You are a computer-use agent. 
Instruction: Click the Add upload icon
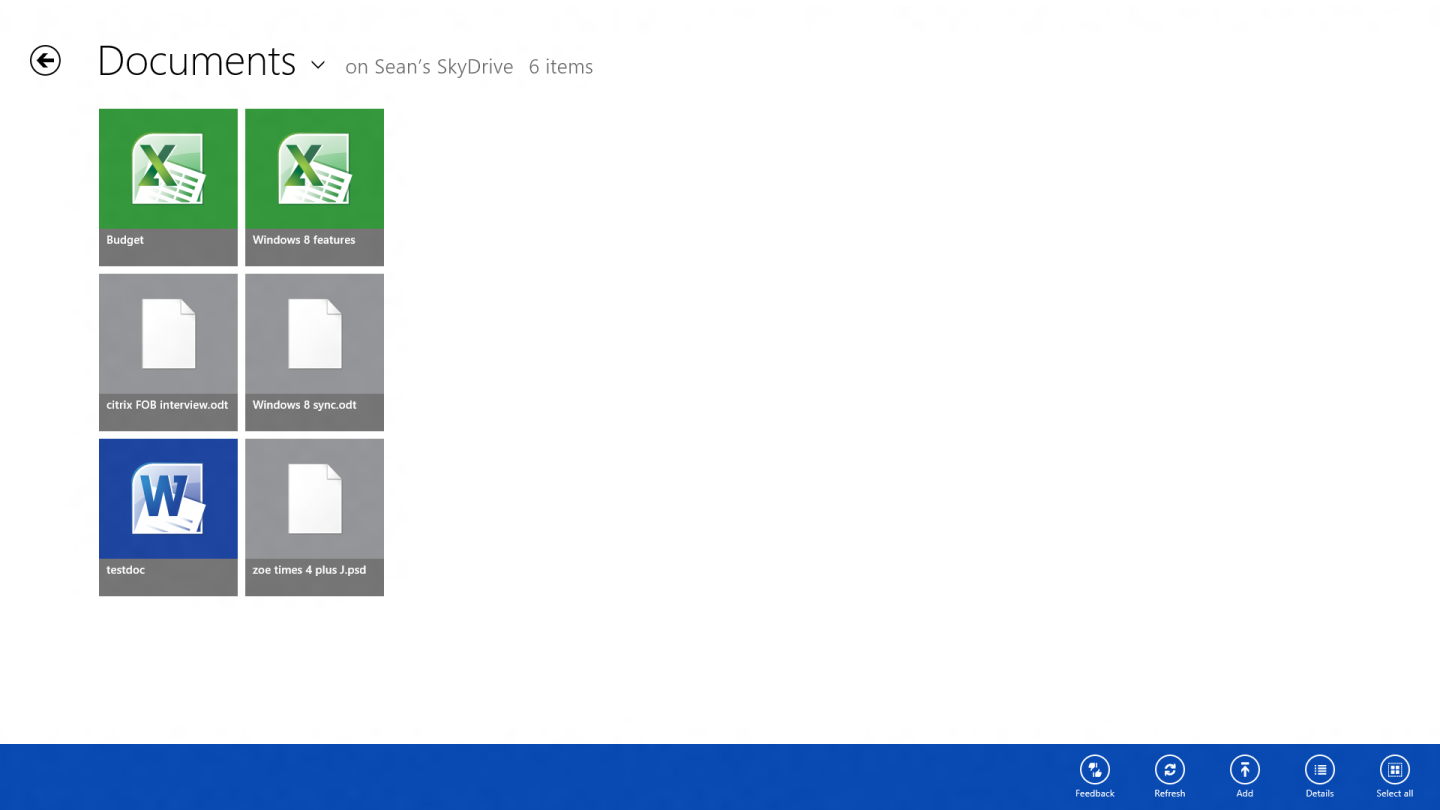point(1244,770)
